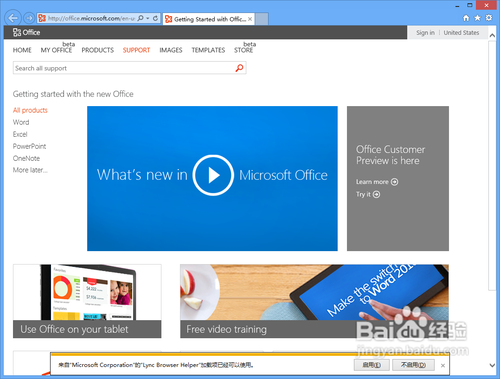Image resolution: width=500 pixels, height=379 pixels.
Task: Open favorites with the star icon
Action: [477, 18]
